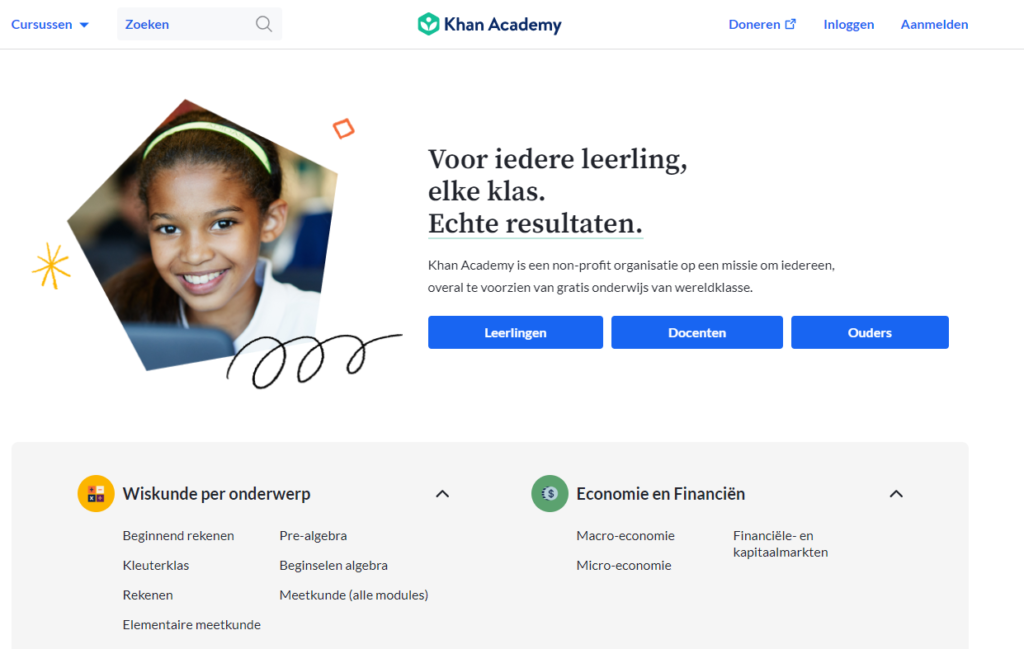The width and height of the screenshot is (1024, 649).
Task: Focus the Zoeken search field
Action: pyautogui.click(x=199, y=24)
